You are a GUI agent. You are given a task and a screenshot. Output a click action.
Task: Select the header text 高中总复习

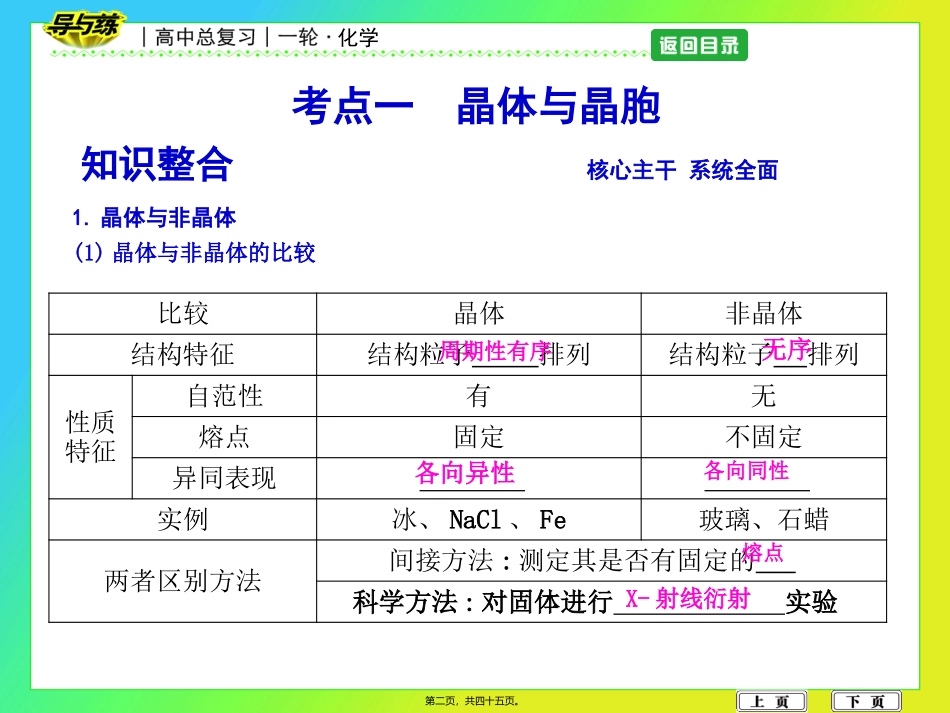pos(206,38)
